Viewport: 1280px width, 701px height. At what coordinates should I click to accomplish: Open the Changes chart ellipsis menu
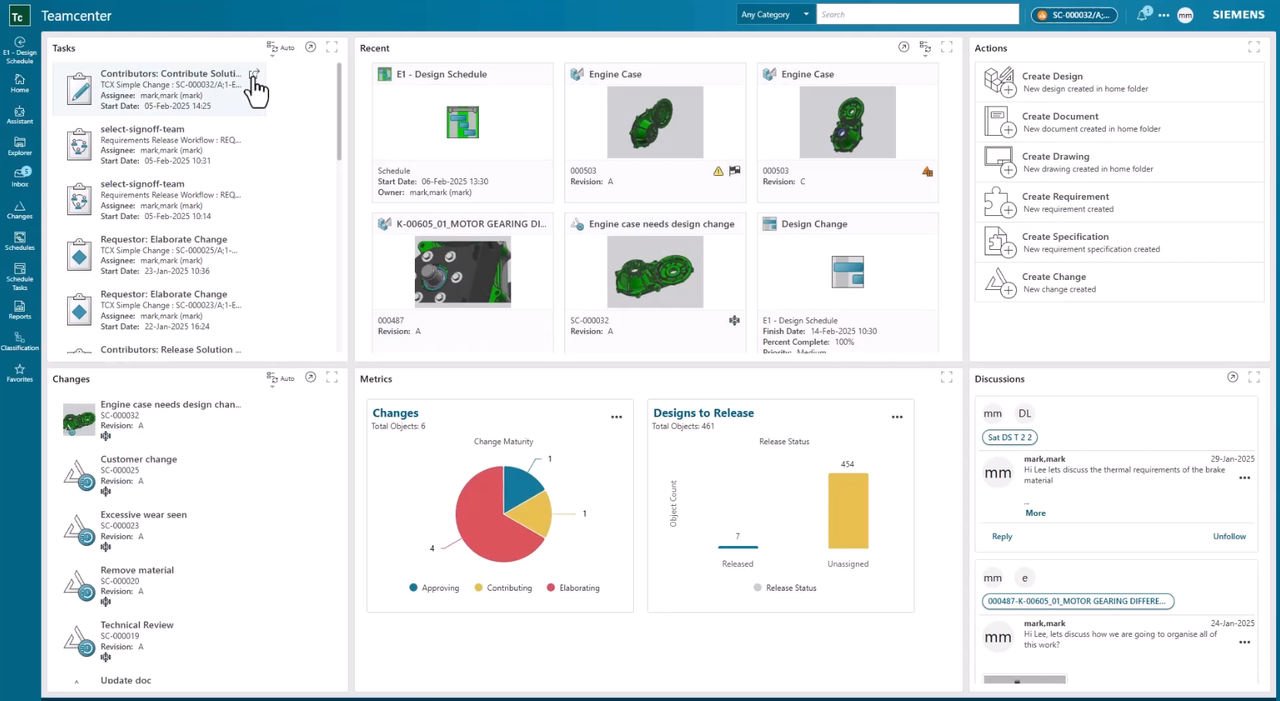616,417
